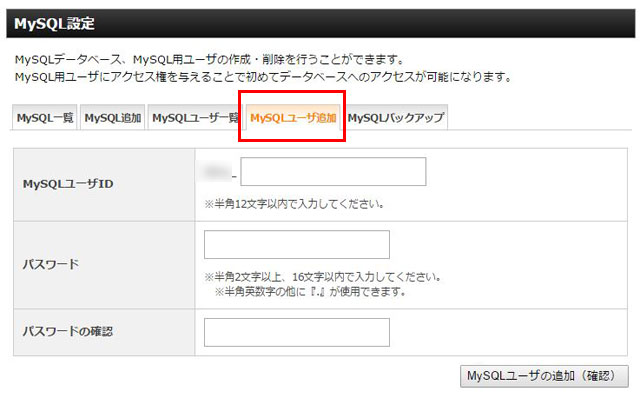Screen dimensions: 640x418
Task: Select the MySQLユーザ一覧 tab
Action: click(x=195, y=118)
